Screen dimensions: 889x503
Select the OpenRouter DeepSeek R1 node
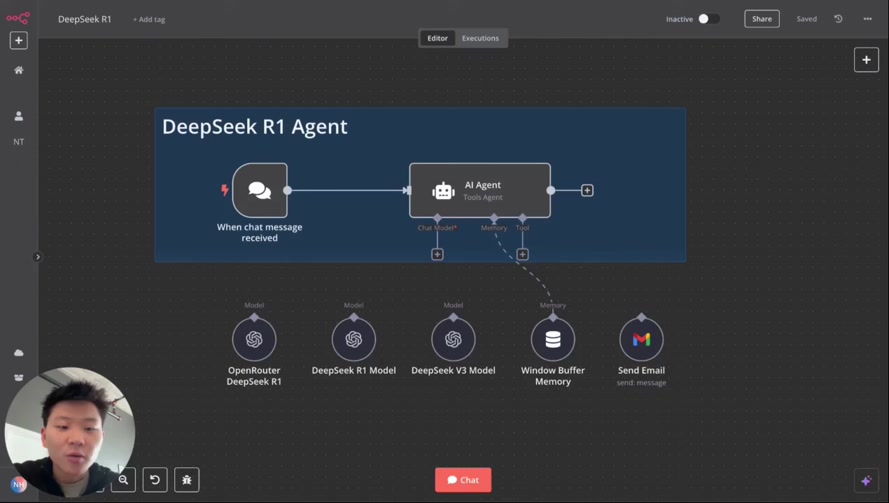click(254, 339)
